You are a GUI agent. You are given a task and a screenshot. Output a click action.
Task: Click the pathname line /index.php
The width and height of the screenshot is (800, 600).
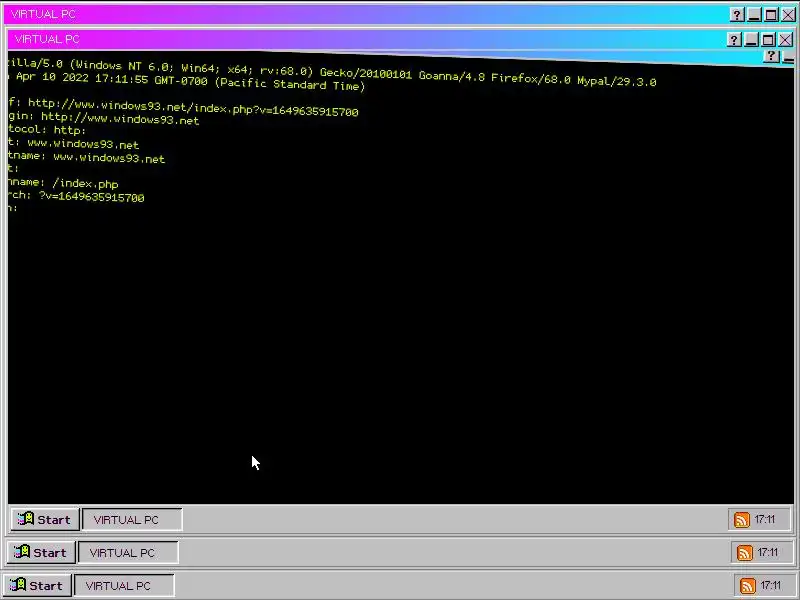(63, 183)
